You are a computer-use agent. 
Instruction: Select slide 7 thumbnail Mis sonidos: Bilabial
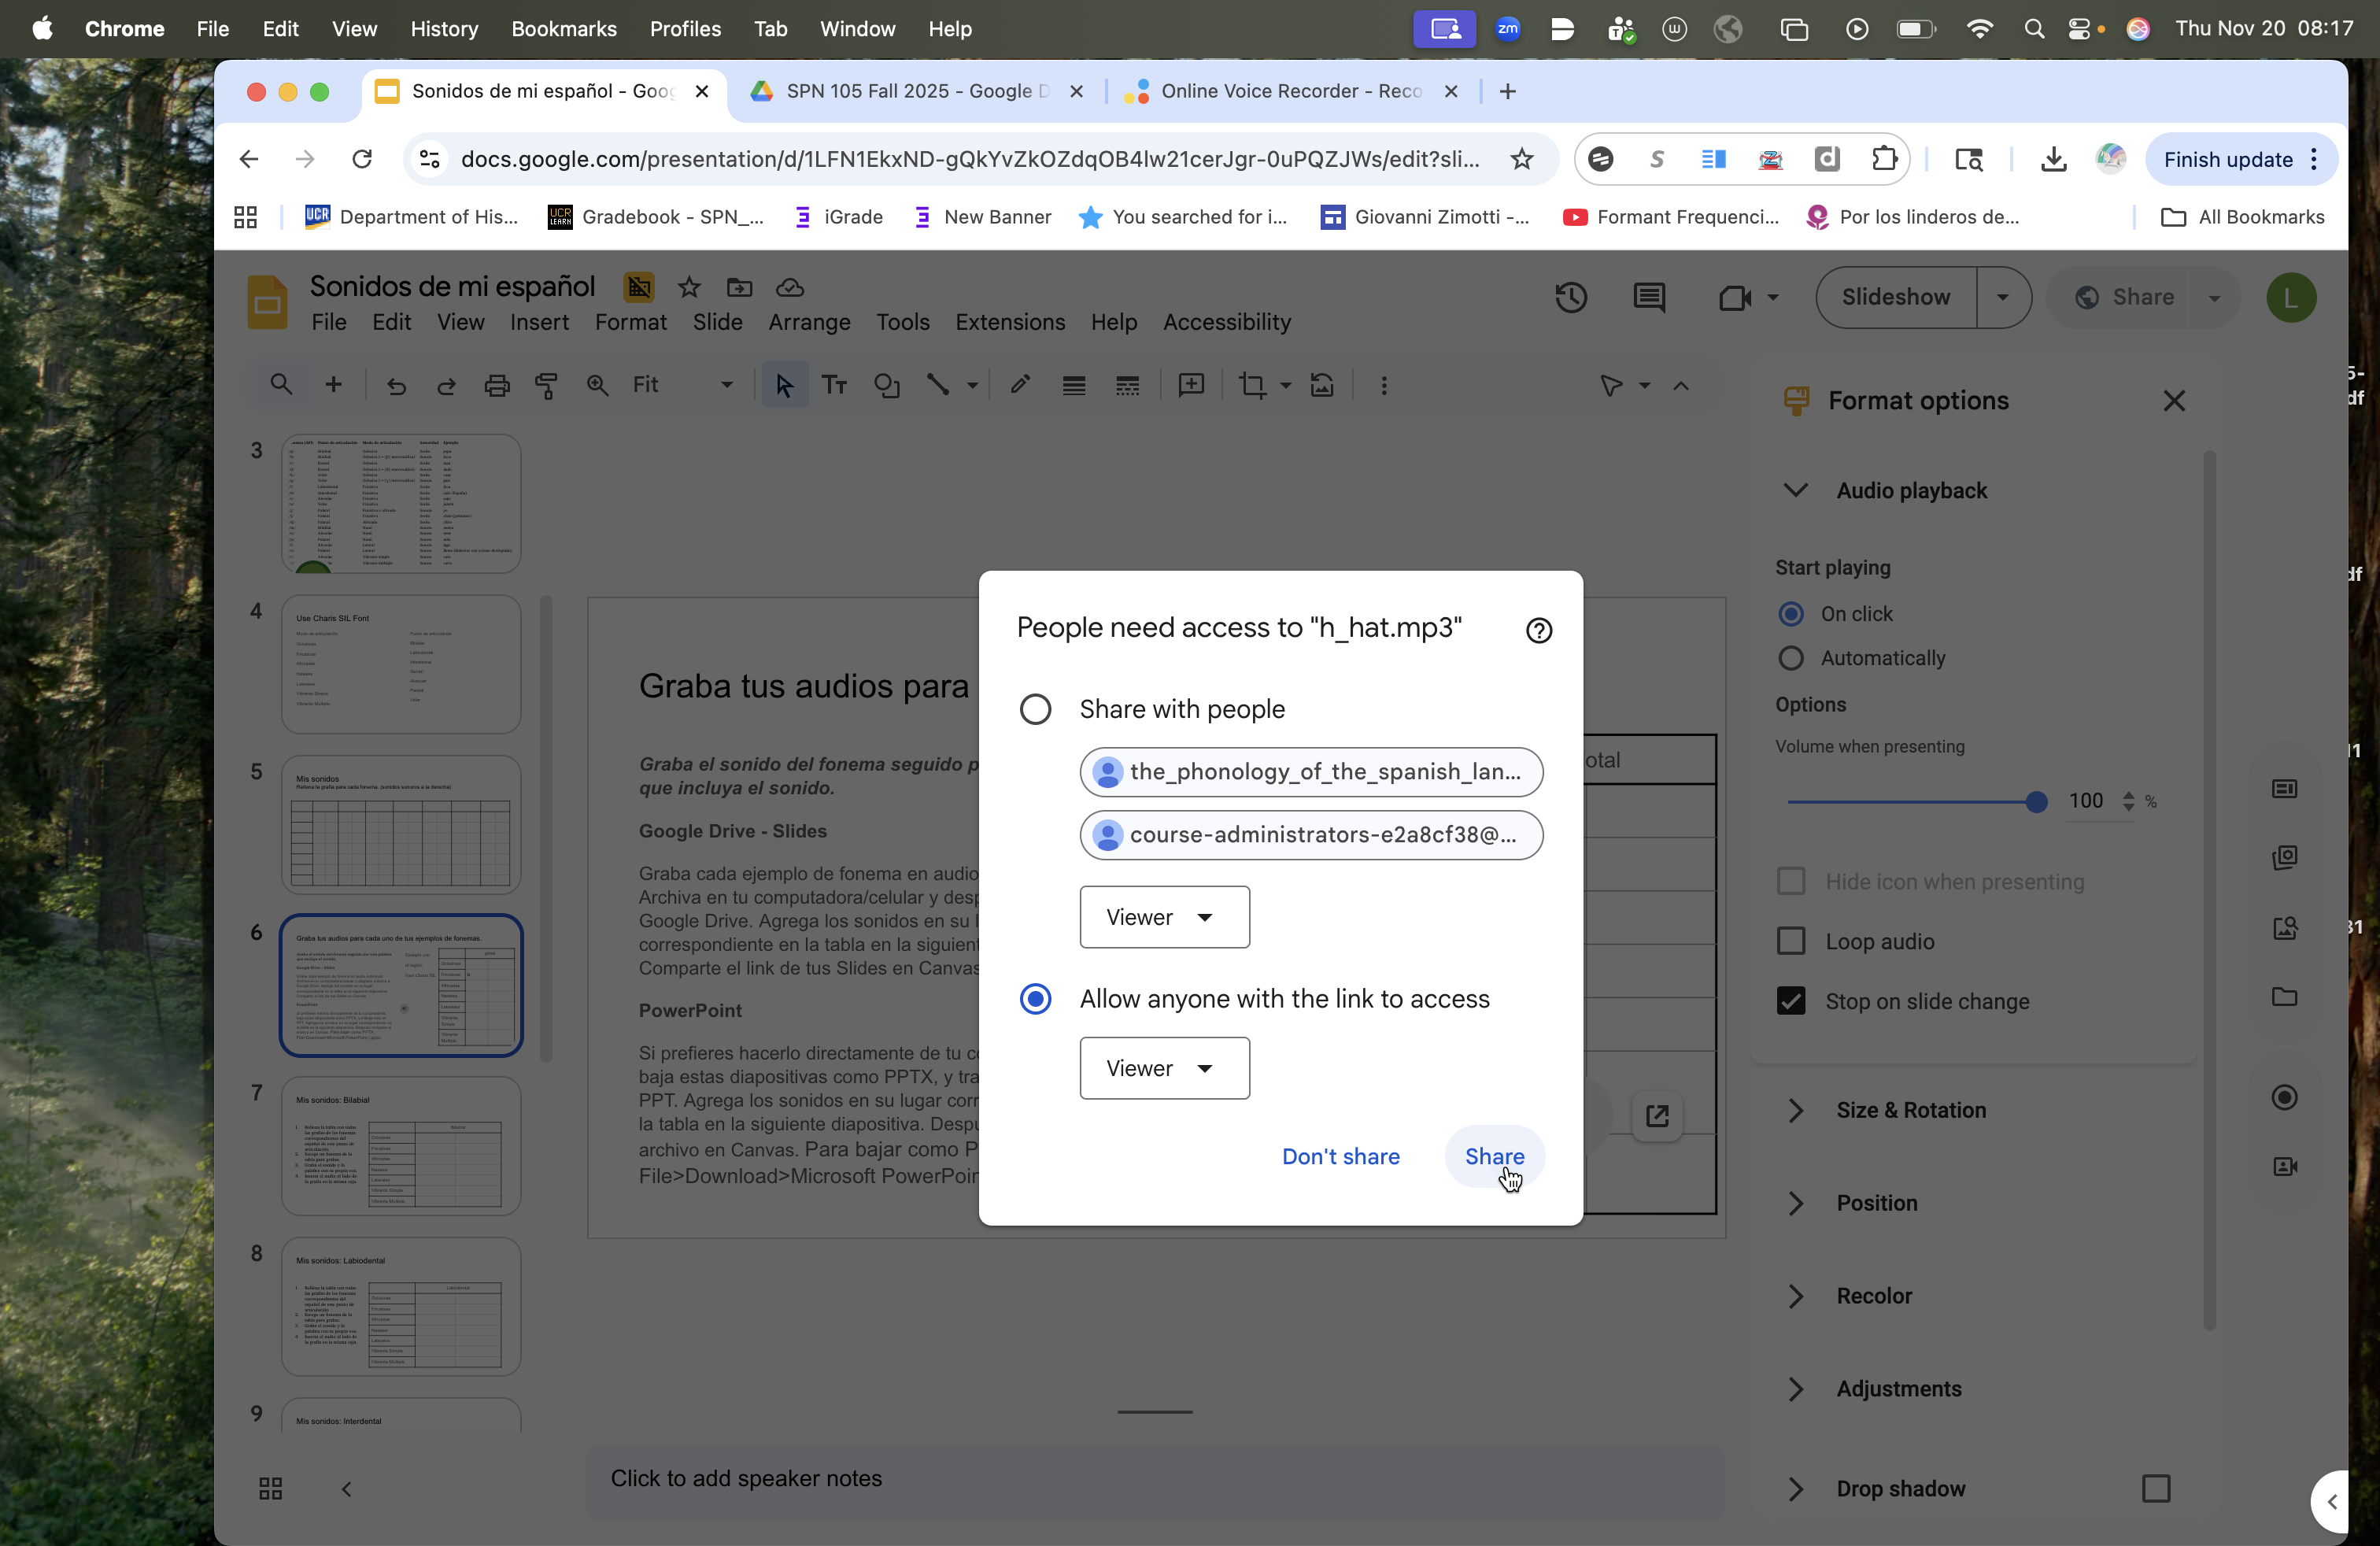[401, 1146]
